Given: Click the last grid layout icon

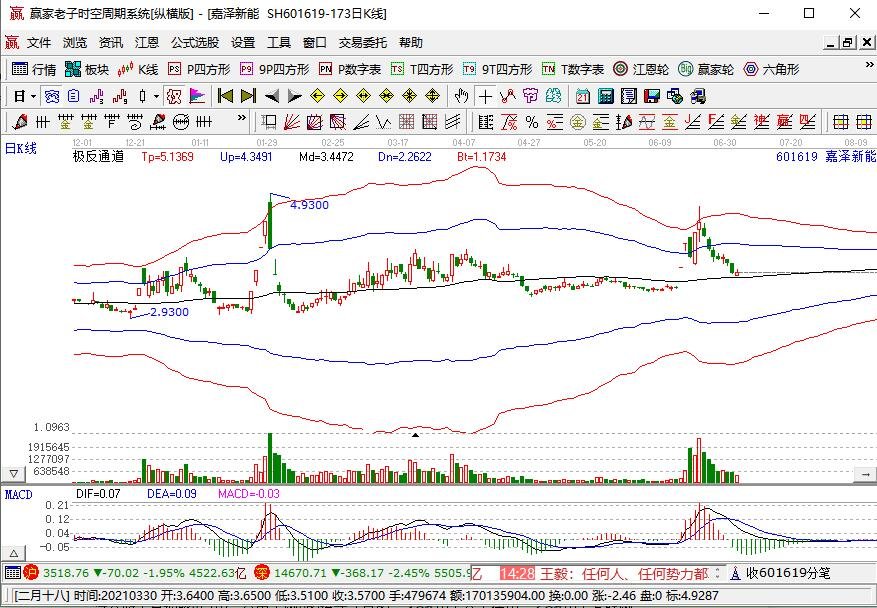Looking at the screenshot, I should pos(864,121).
